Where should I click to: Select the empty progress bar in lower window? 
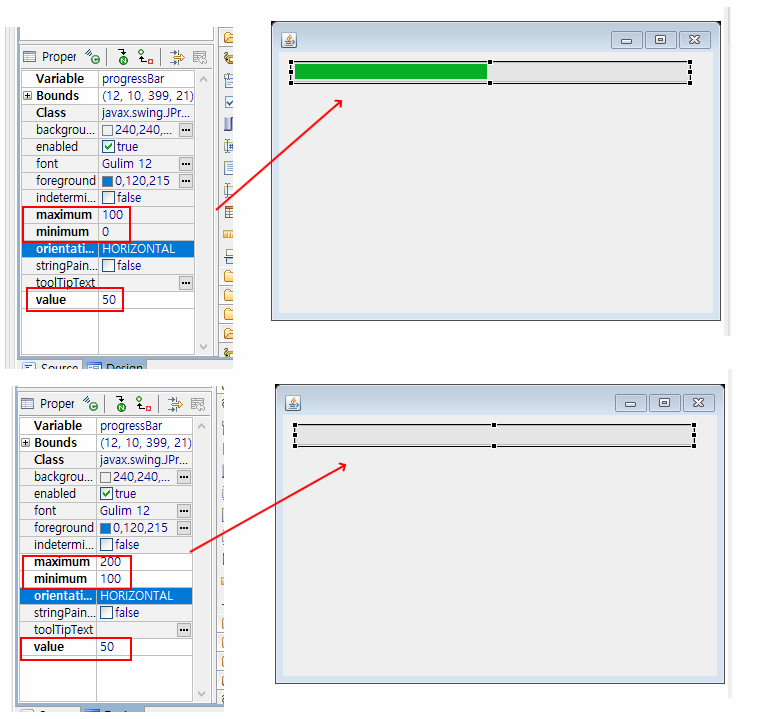(495, 435)
